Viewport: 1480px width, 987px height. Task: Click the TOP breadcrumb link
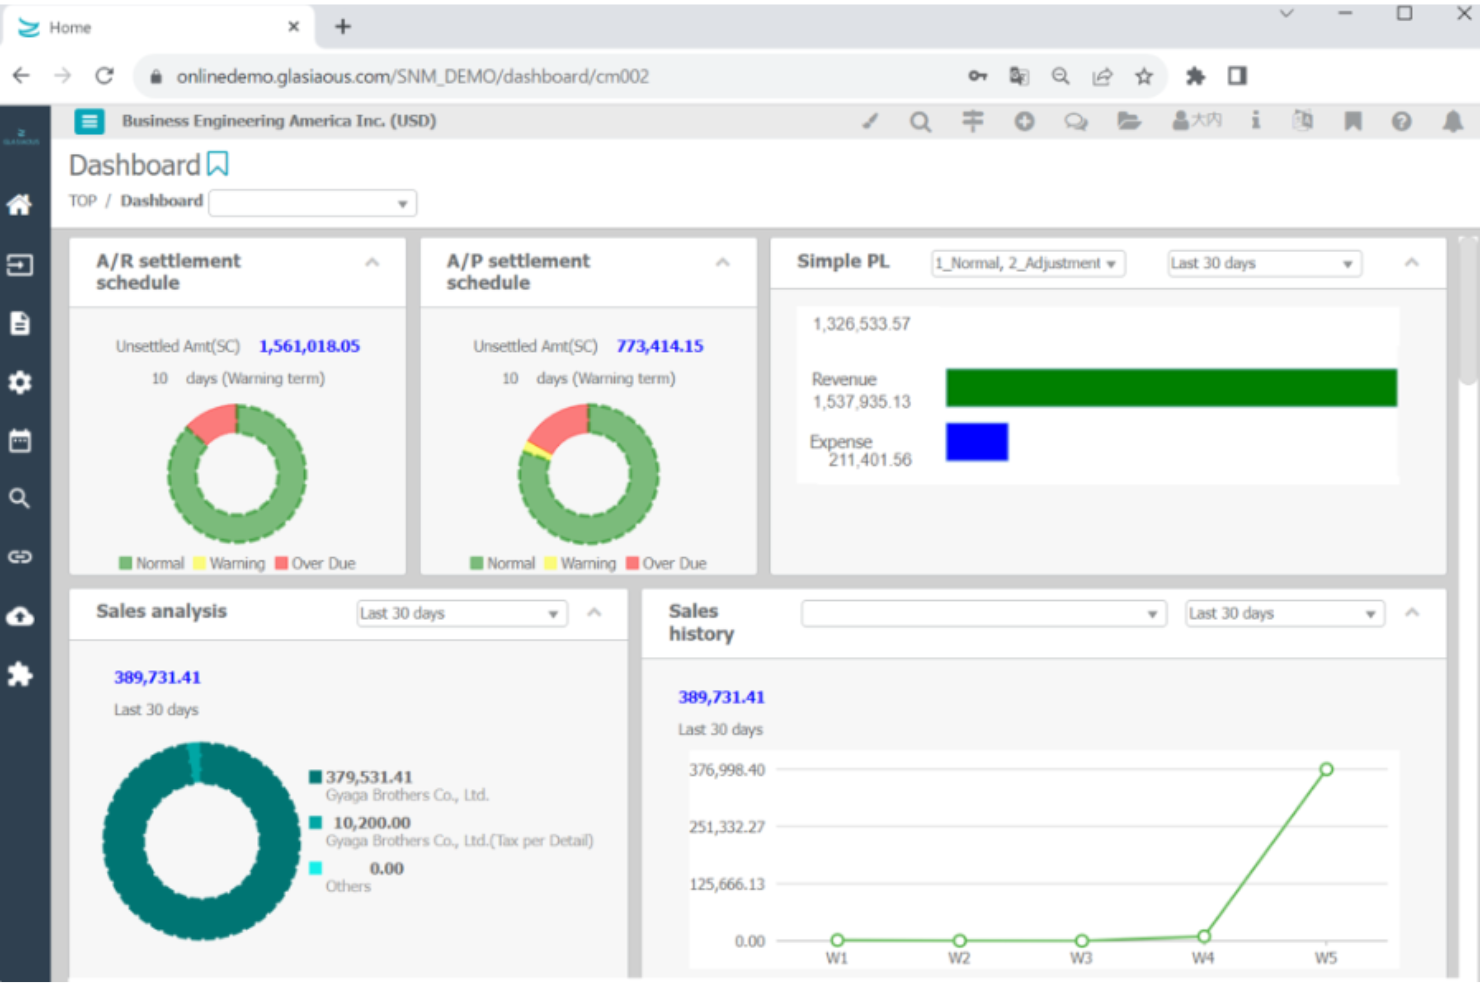[x=83, y=201]
